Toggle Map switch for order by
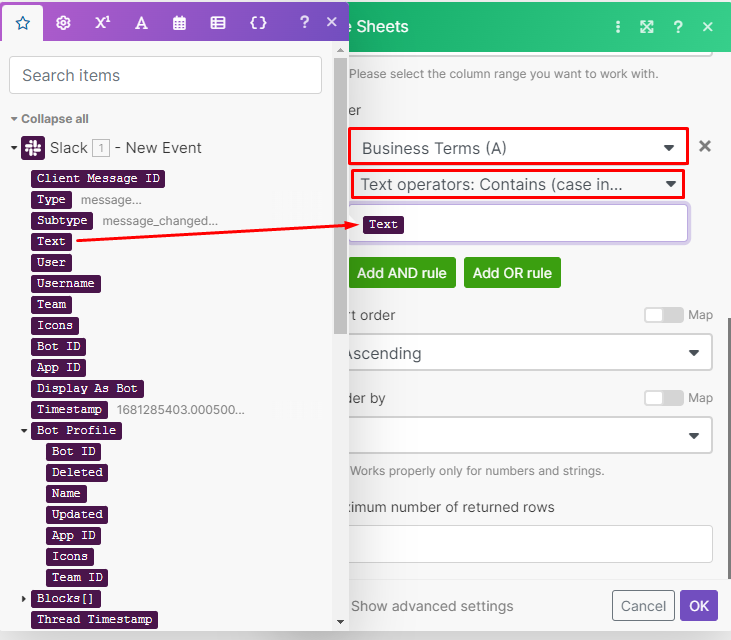Viewport: 731px width, 640px height. (x=664, y=398)
